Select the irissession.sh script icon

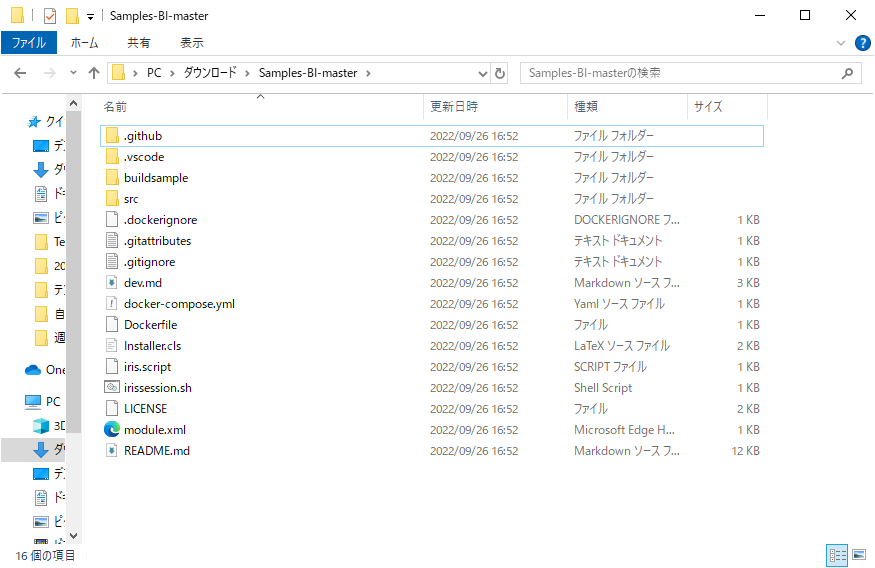112,388
